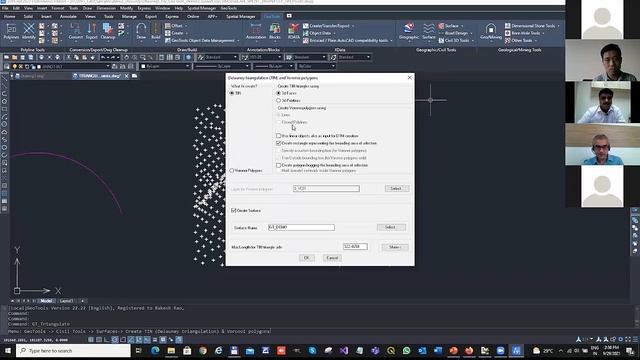The height and width of the screenshot is (360, 640).
Task: Click the Surface Name input field
Action: (301, 227)
